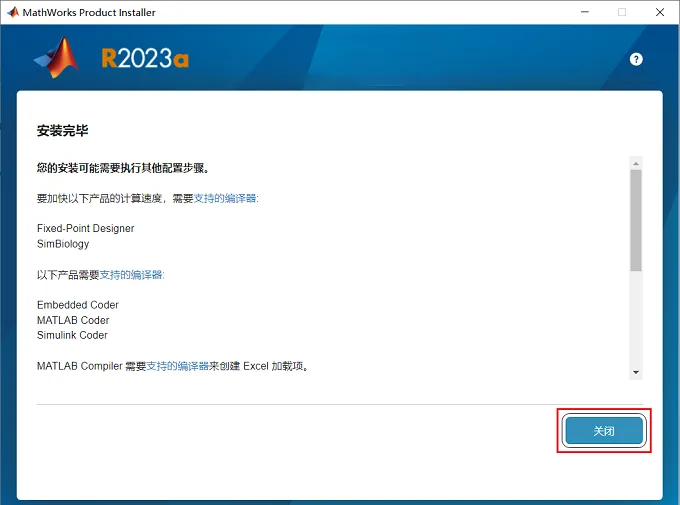The height and width of the screenshot is (505, 680).
Task: Open 支持的编译器 link after 以下产品需要
Action: click(x=131, y=275)
